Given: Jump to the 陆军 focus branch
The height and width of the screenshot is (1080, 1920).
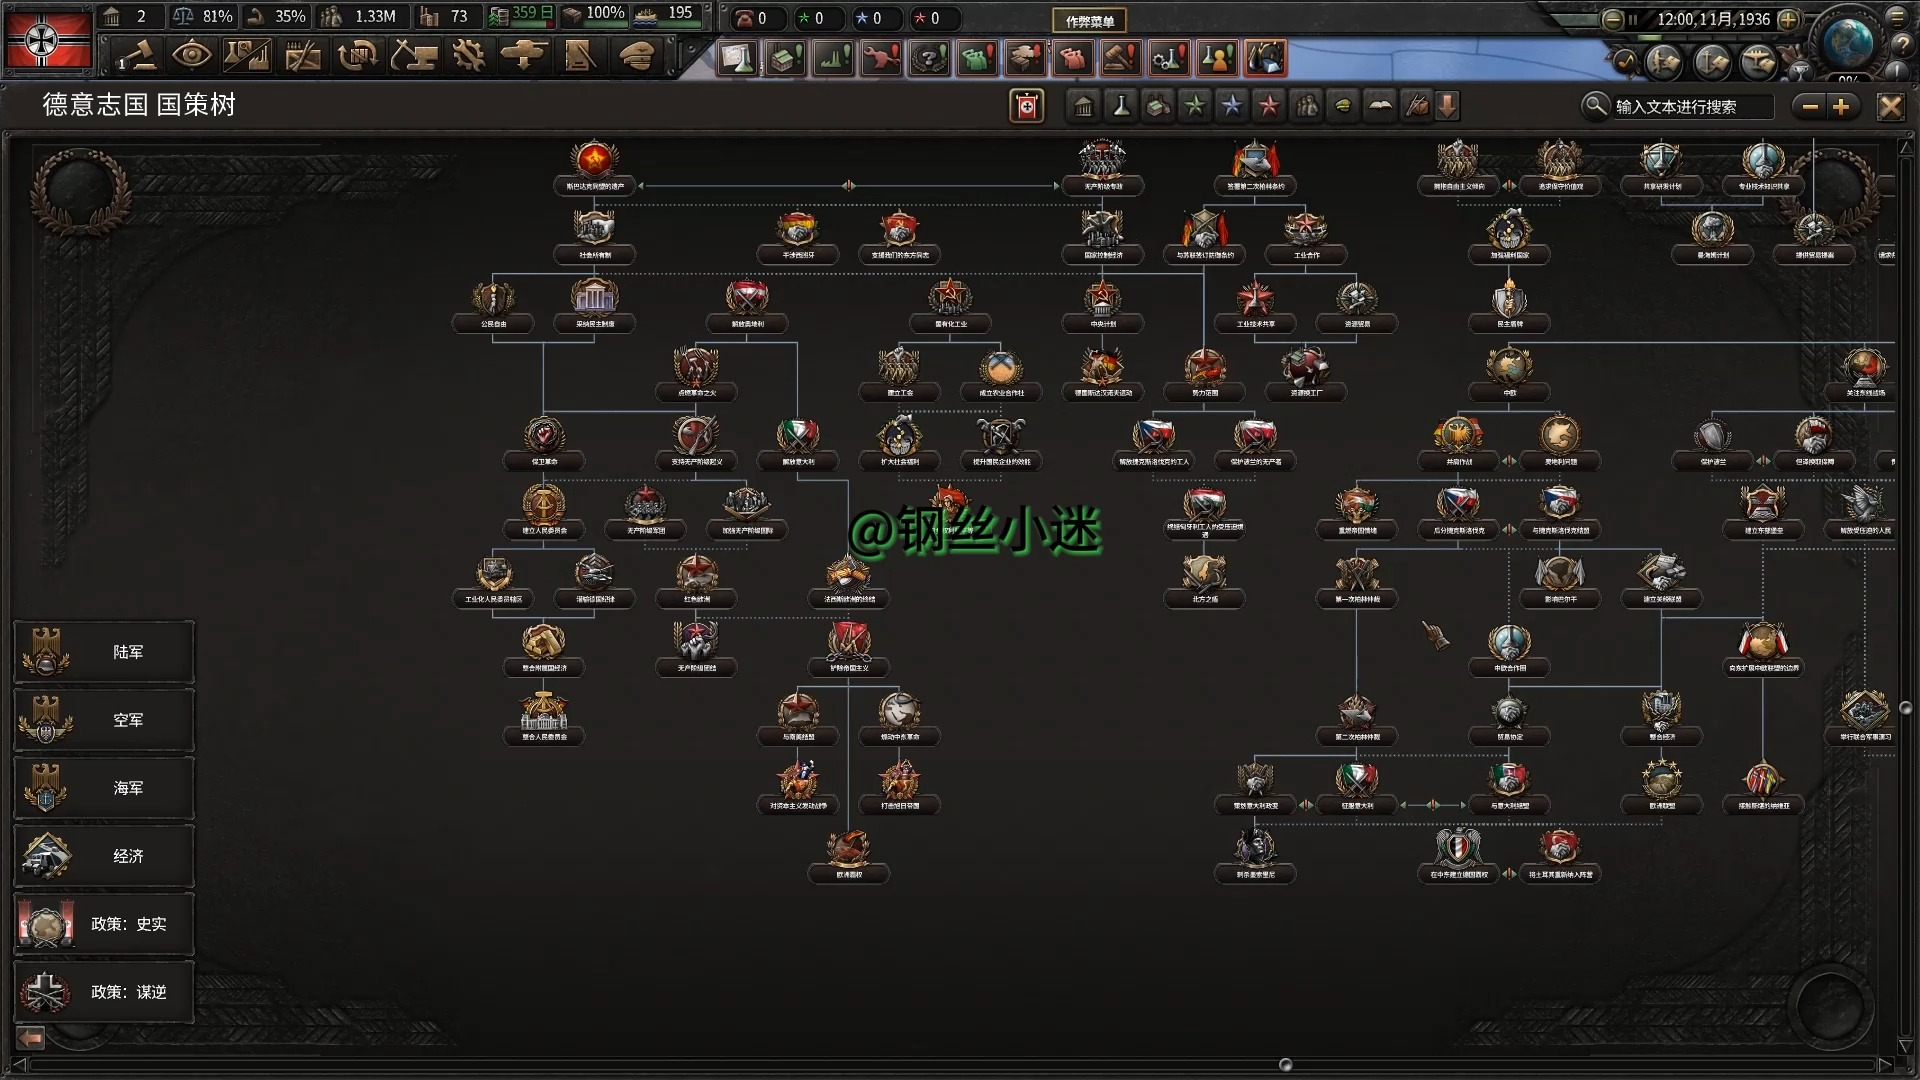Looking at the screenshot, I should (x=104, y=652).
